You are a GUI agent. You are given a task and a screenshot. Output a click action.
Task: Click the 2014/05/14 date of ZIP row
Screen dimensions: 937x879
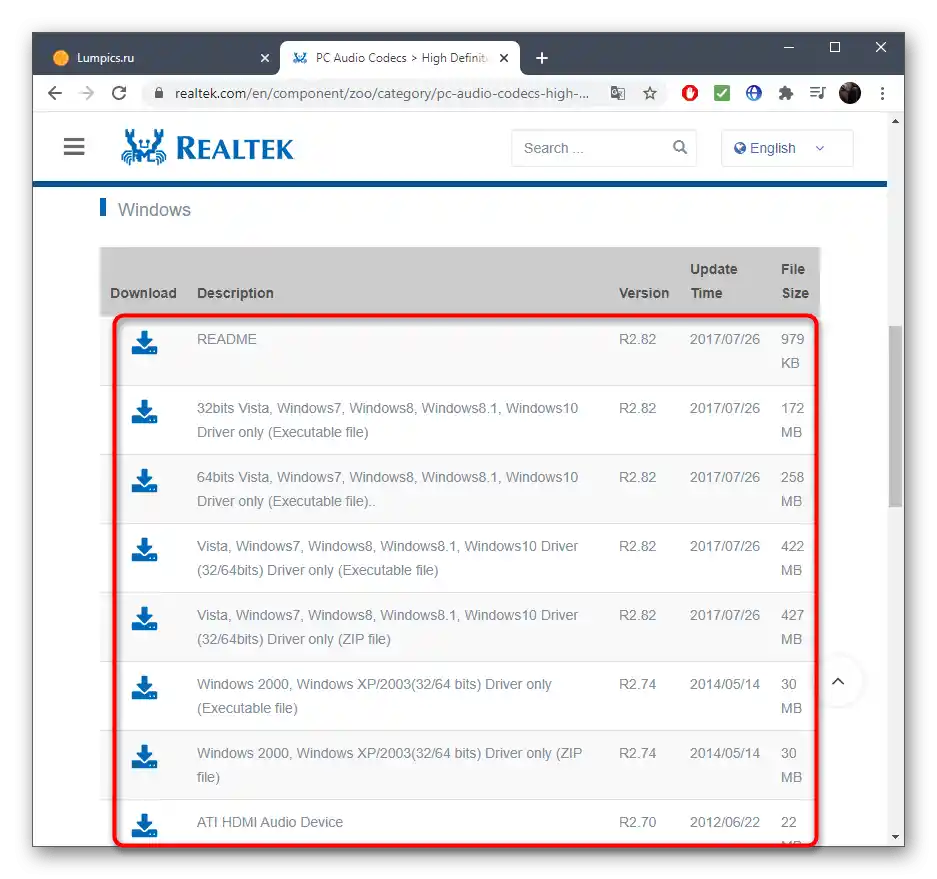pyautogui.click(x=724, y=753)
